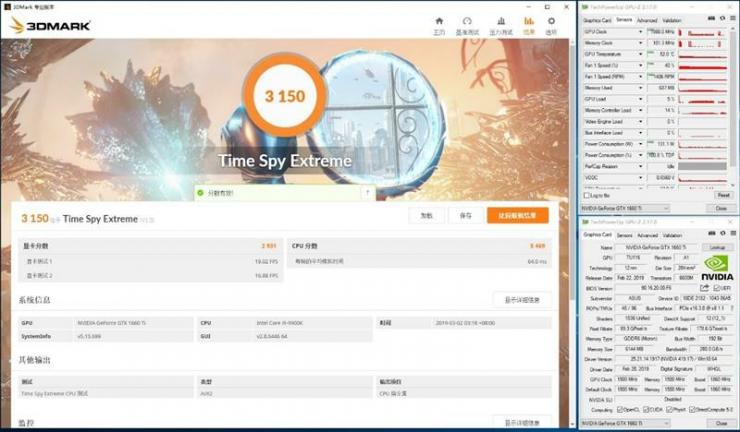Click the Lookup button next to GPU name
The height and width of the screenshot is (432, 740).
[717, 247]
